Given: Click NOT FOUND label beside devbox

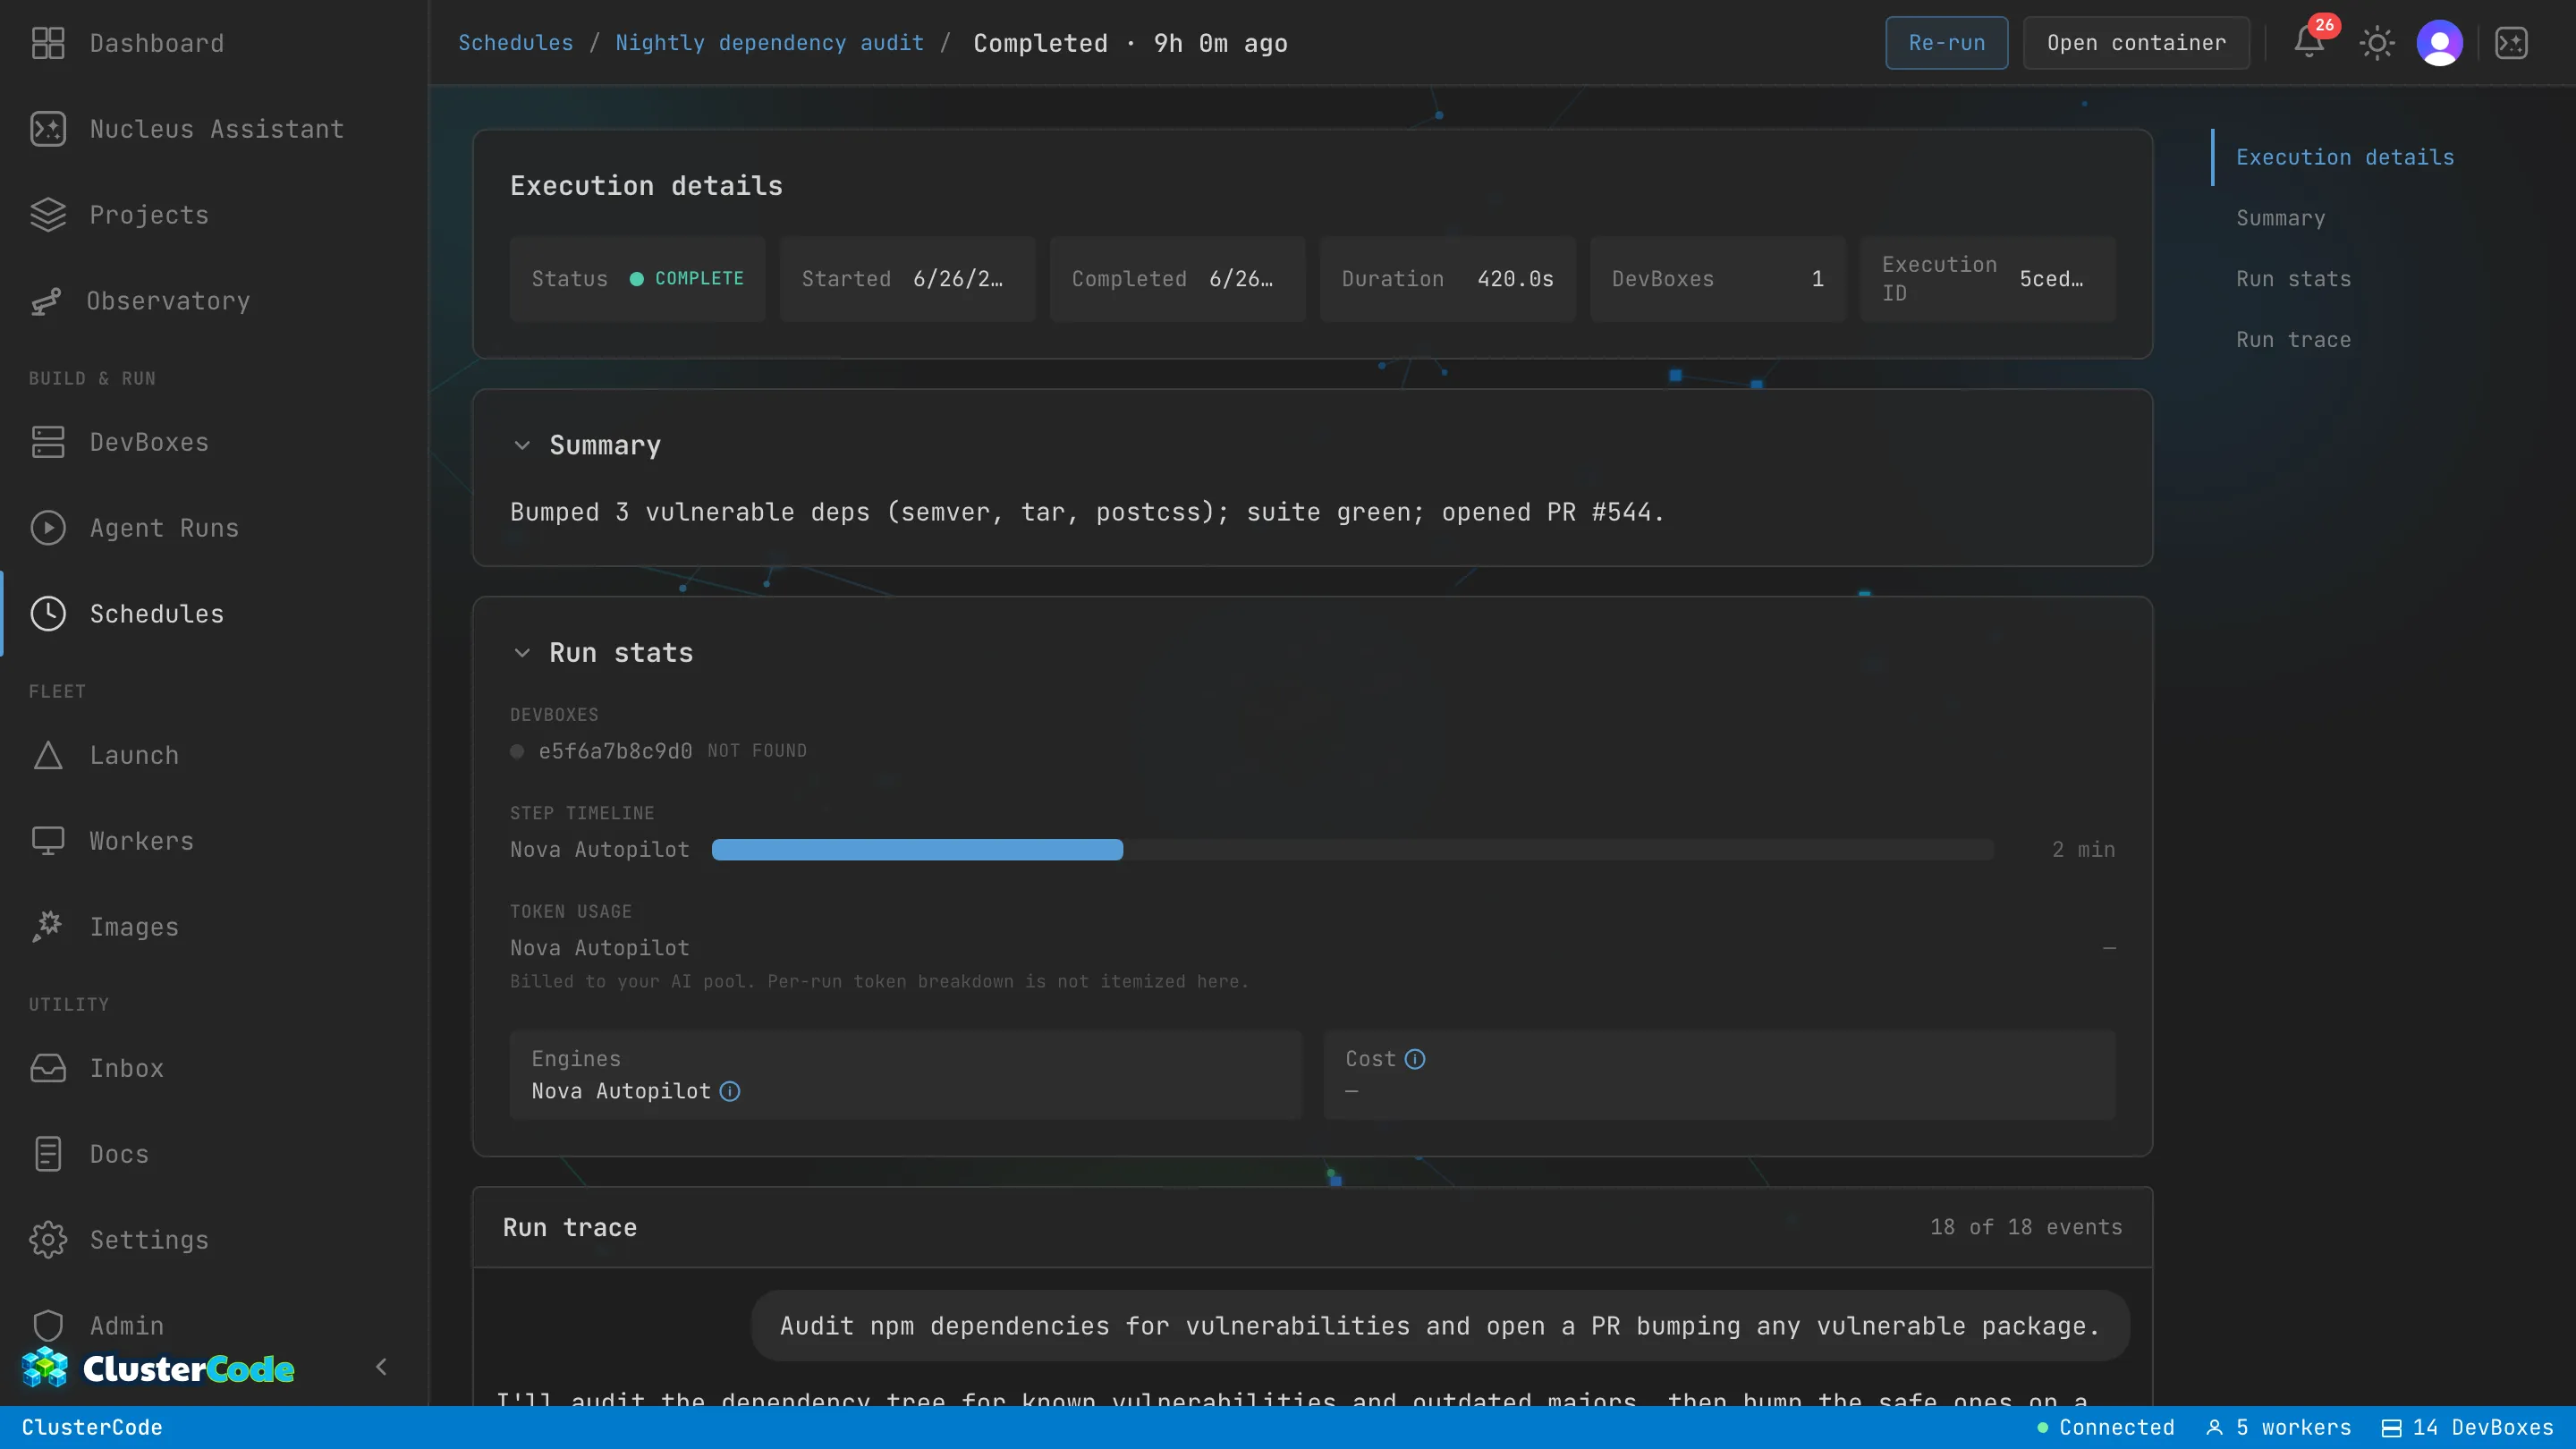Looking at the screenshot, I should click(757, 751).
